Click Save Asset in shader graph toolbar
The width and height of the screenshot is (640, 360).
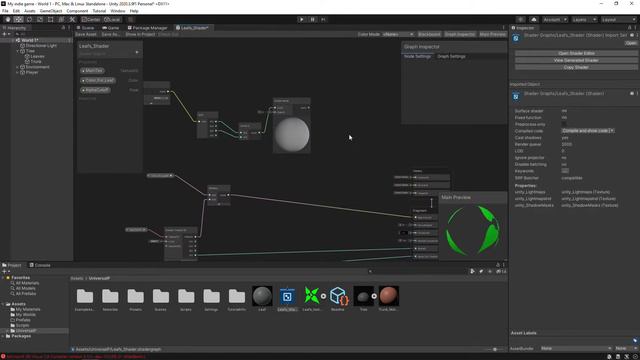(86, 34)
